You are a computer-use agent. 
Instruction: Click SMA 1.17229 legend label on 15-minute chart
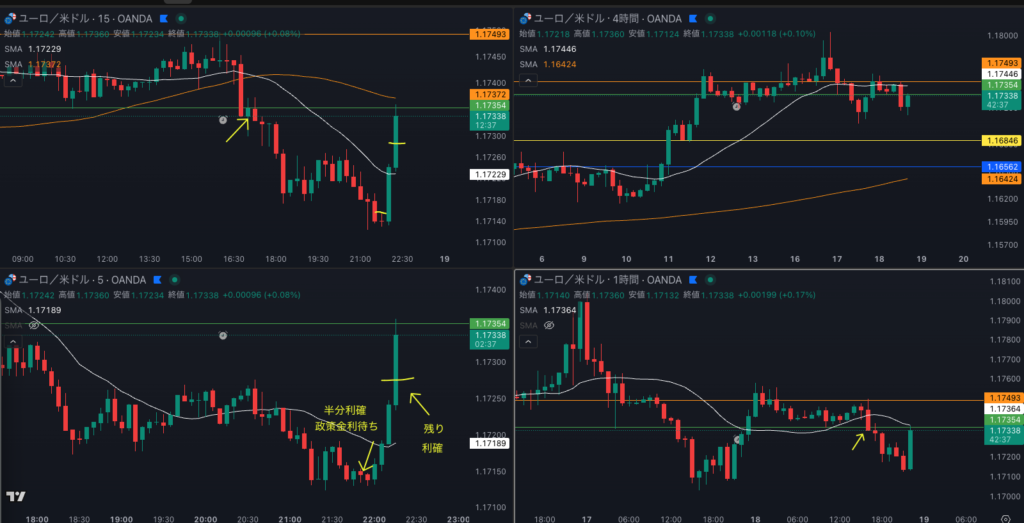pos(32,48)
